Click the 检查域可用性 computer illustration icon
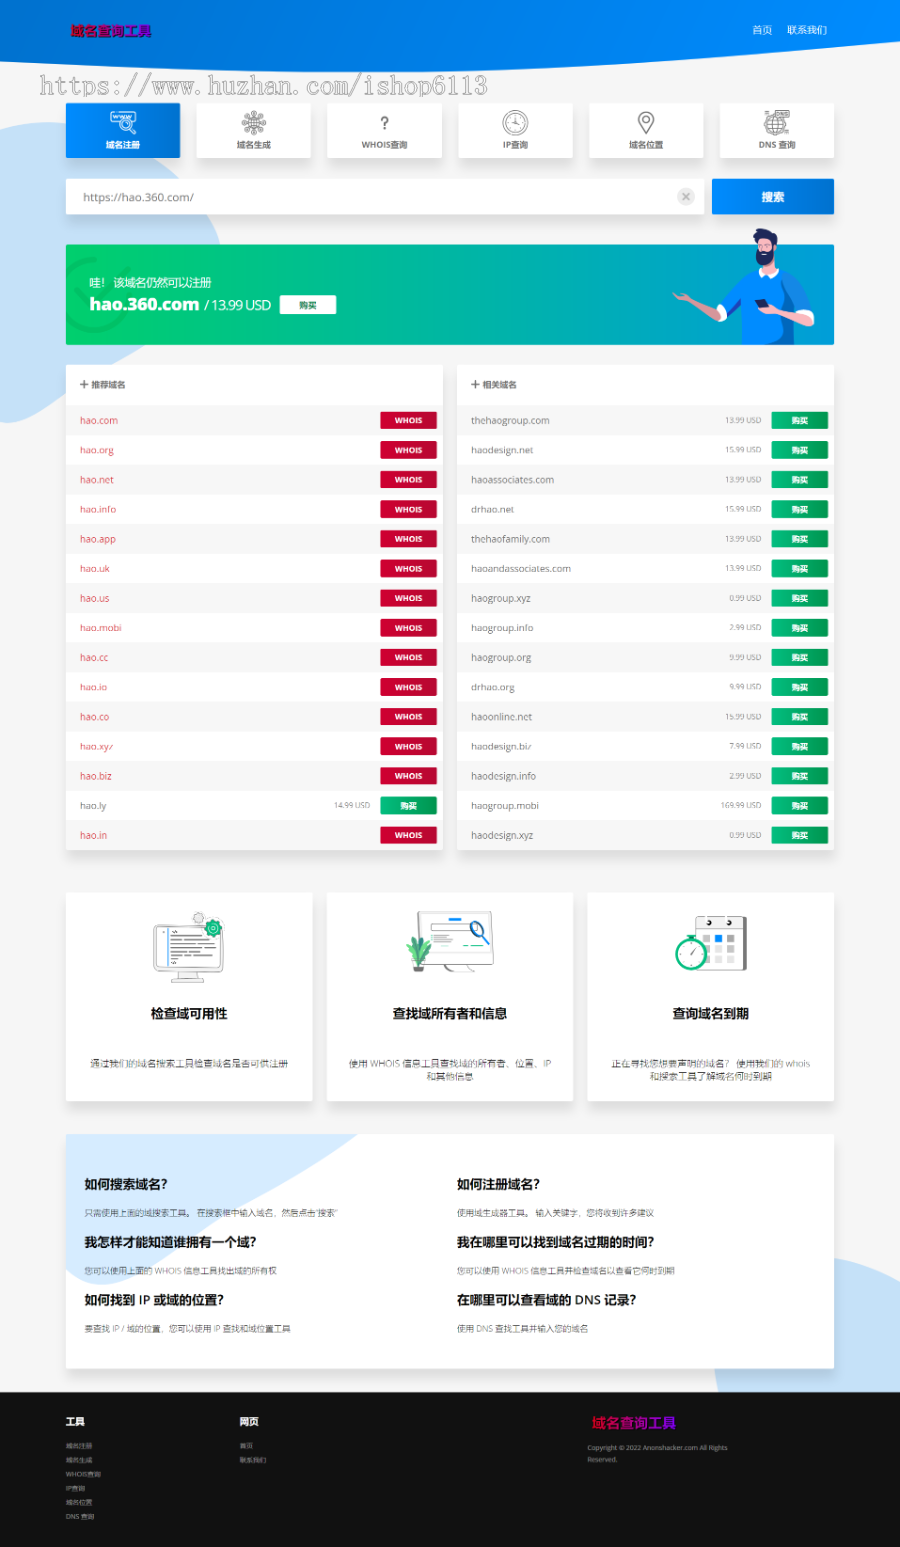The image size is (900, 1547). click(x=188, y=947)
